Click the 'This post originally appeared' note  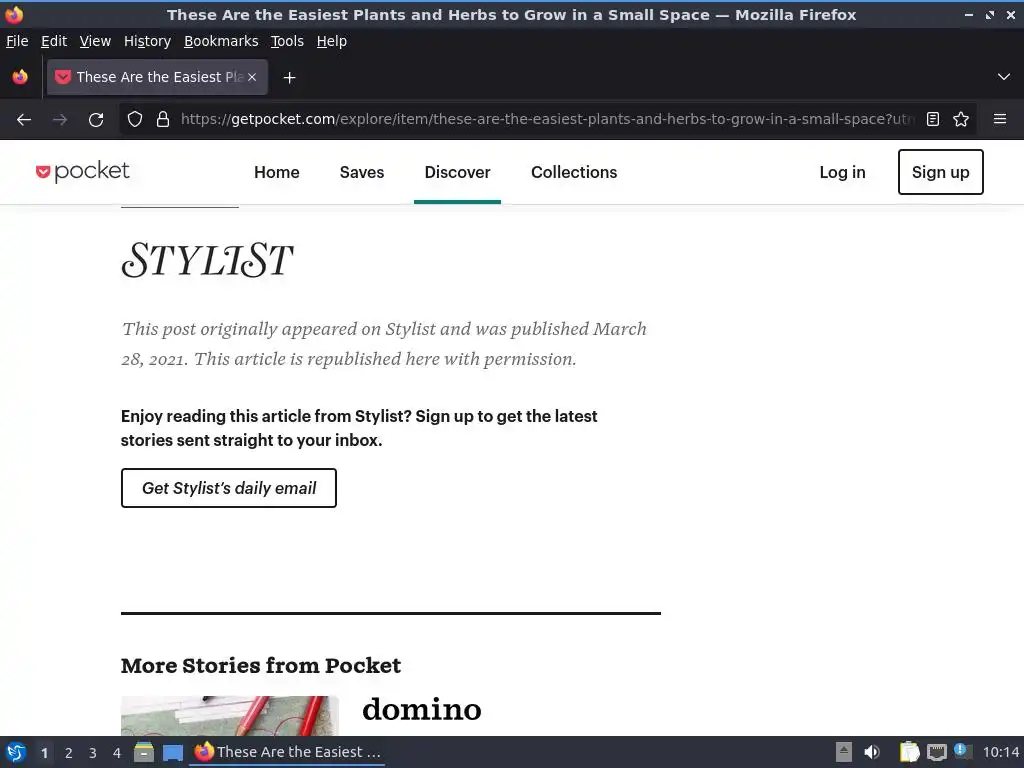tap(384, 344)
